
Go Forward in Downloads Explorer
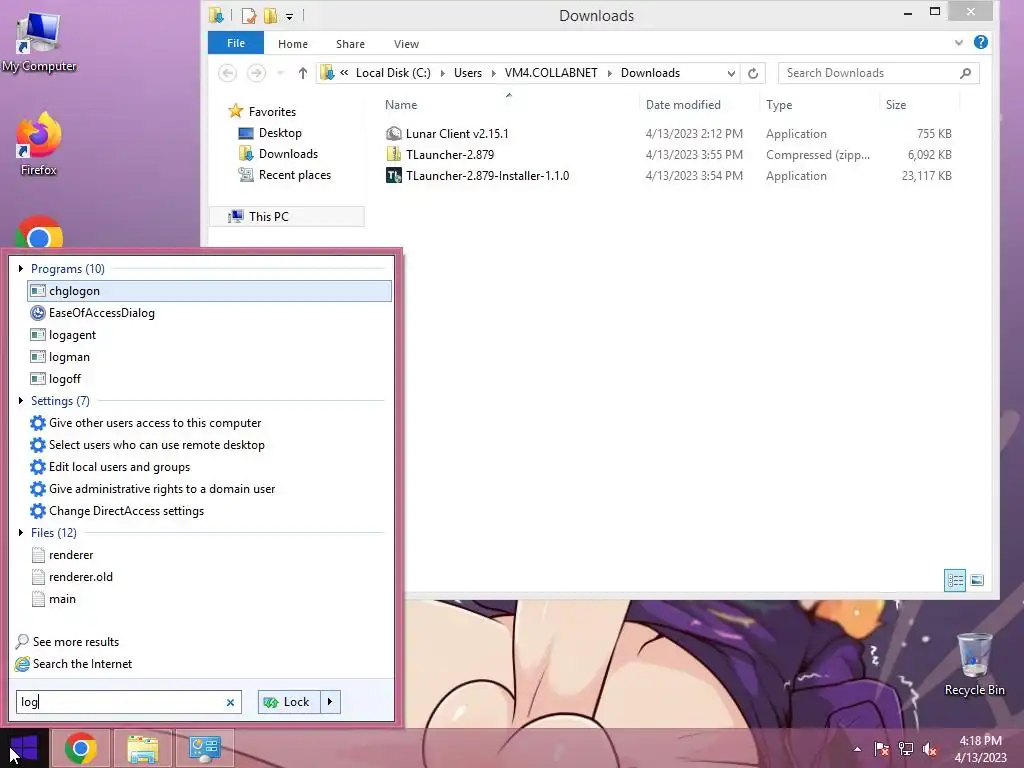pos(256,72)
